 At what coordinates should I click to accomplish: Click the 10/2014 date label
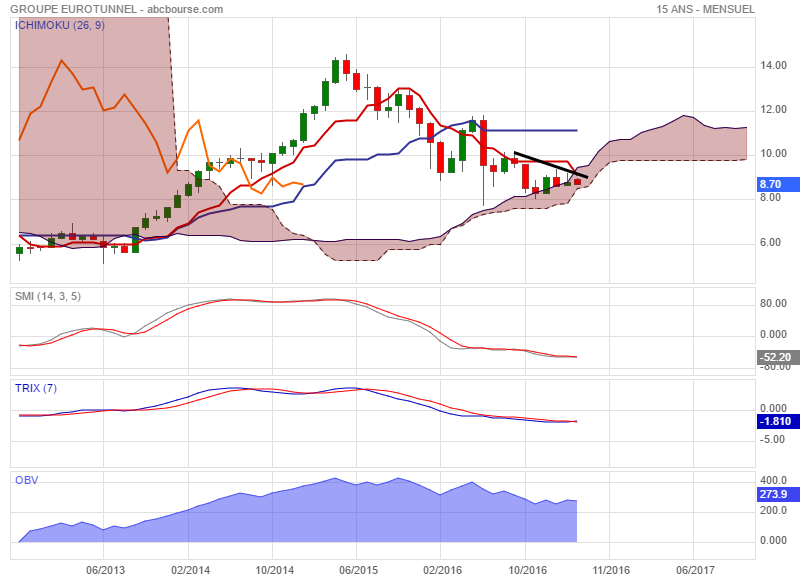pos(274,570)
